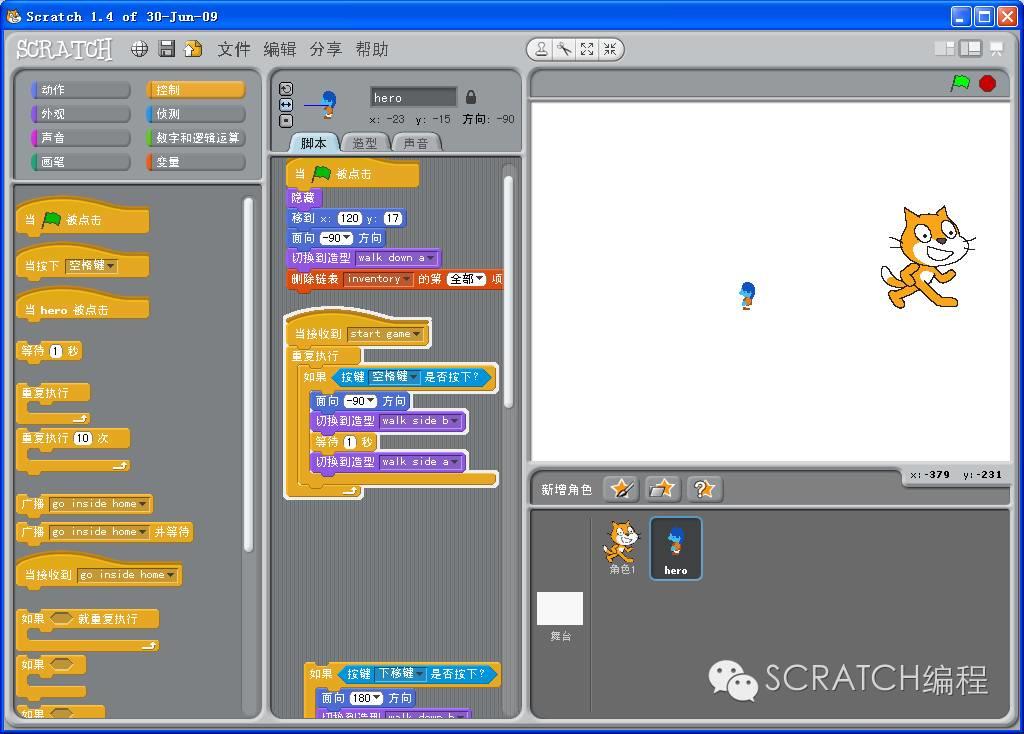The height and width of the screenshot is (734, 1024).
Task: Switch to the 脚本 tab
Action: click(313, 143)
